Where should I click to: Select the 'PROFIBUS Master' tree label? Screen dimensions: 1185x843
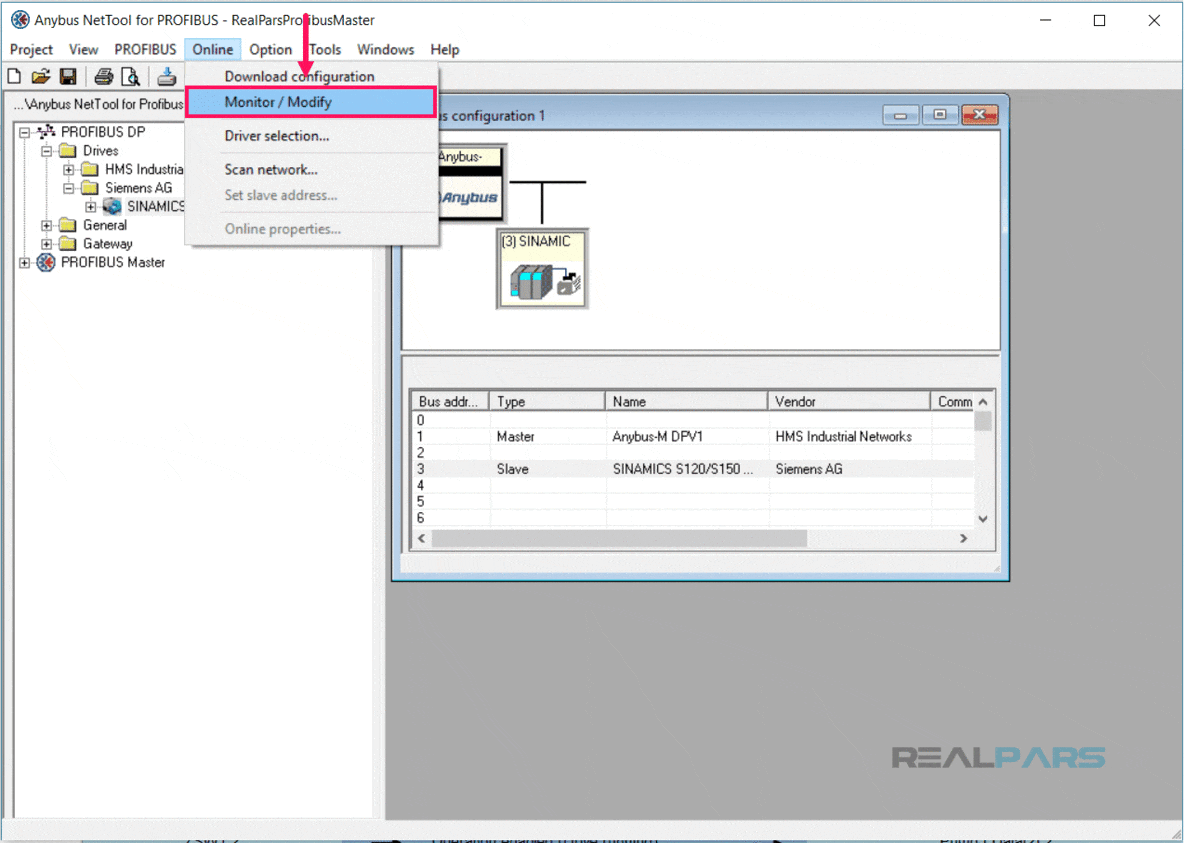click(x=113, y=262)
